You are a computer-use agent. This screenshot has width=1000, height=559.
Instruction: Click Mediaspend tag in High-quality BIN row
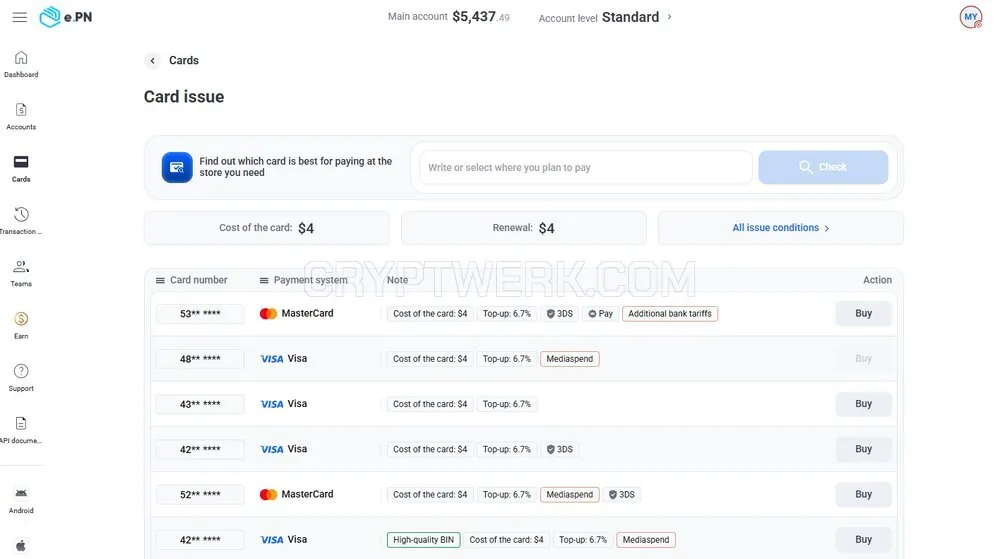click(x=645, y=540)
